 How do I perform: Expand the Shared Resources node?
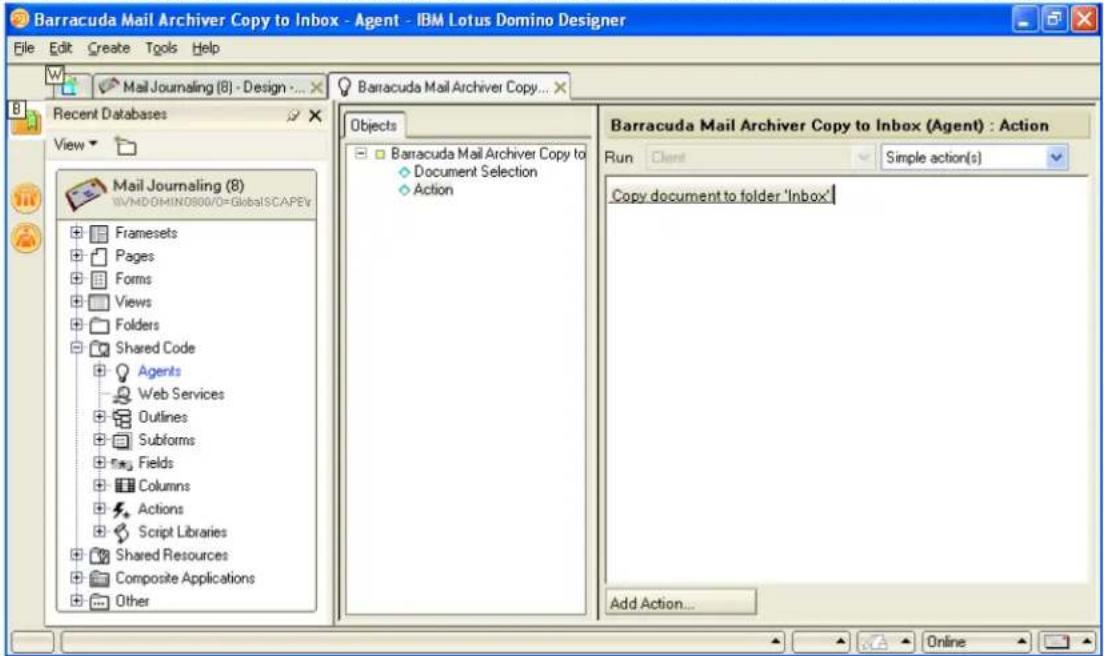[x=77, y=555]
